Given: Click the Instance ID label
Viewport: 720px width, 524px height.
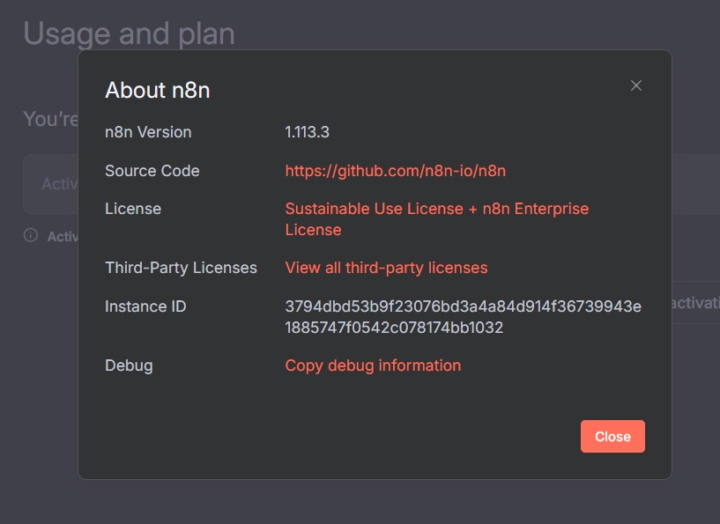Looking at the screenshot, I should click(146, 306).
